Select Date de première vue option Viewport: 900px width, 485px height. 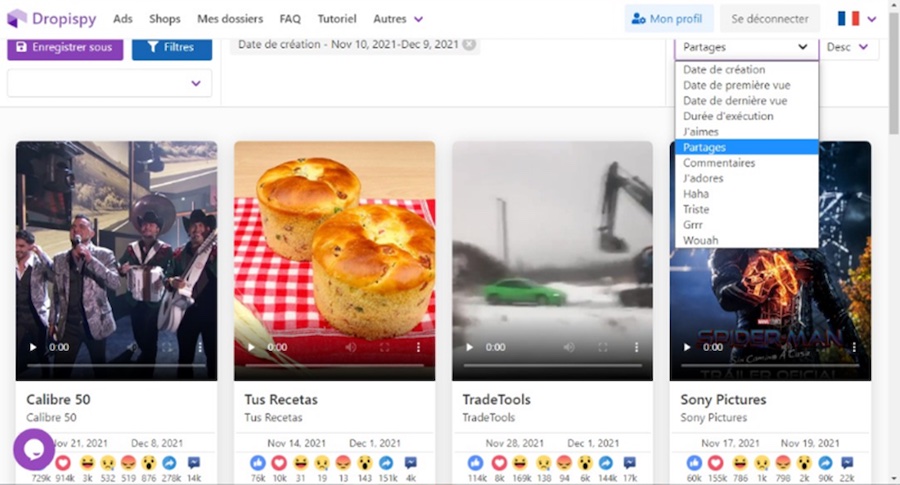(x=746, y=85)
